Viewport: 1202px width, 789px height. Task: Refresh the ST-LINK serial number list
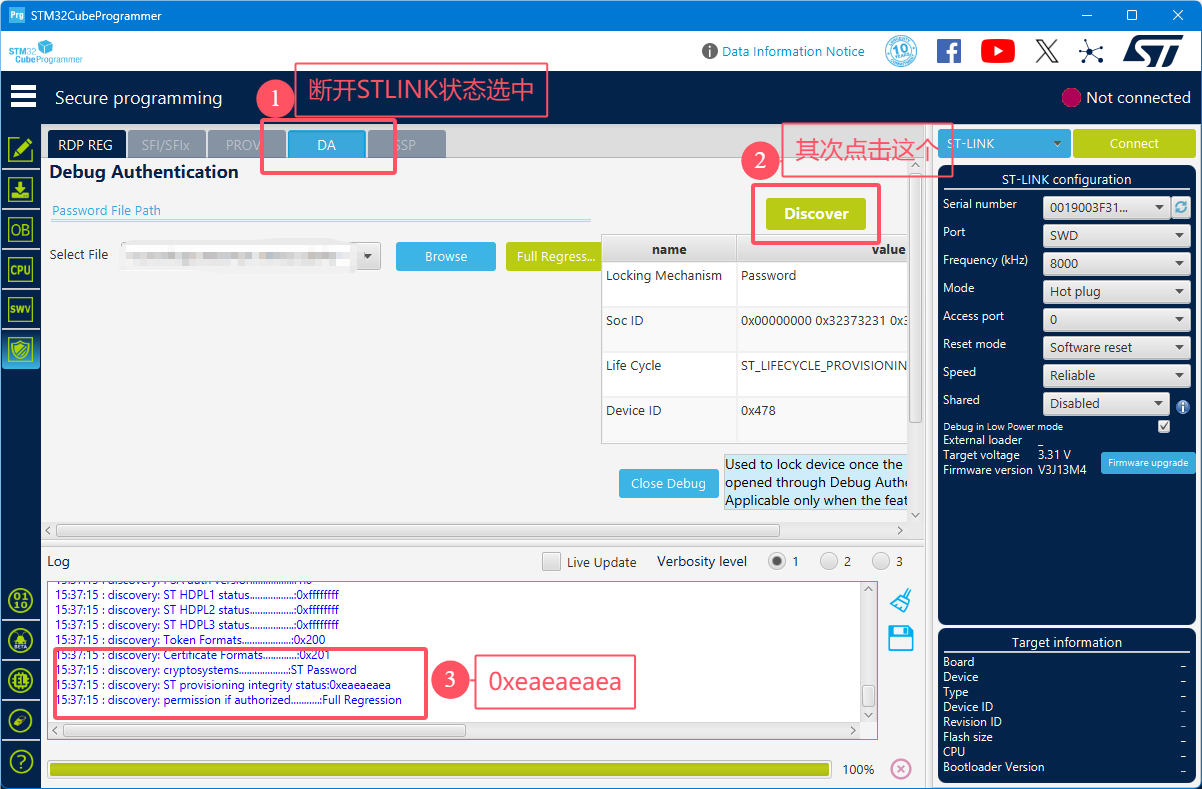click(x=1181, y=207)
